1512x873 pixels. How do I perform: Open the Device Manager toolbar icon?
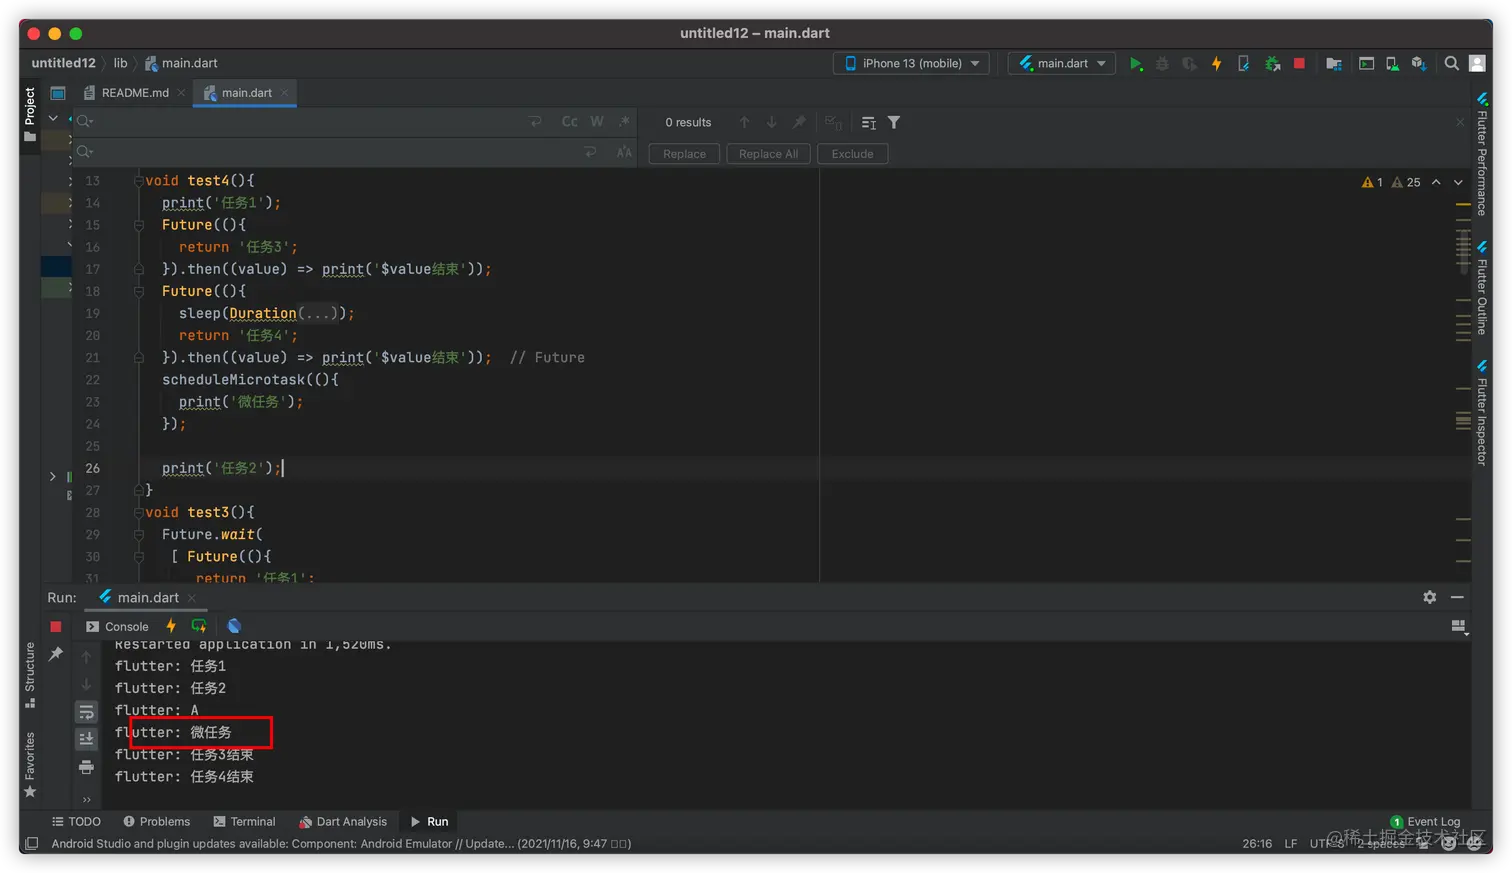[1392, 63]
